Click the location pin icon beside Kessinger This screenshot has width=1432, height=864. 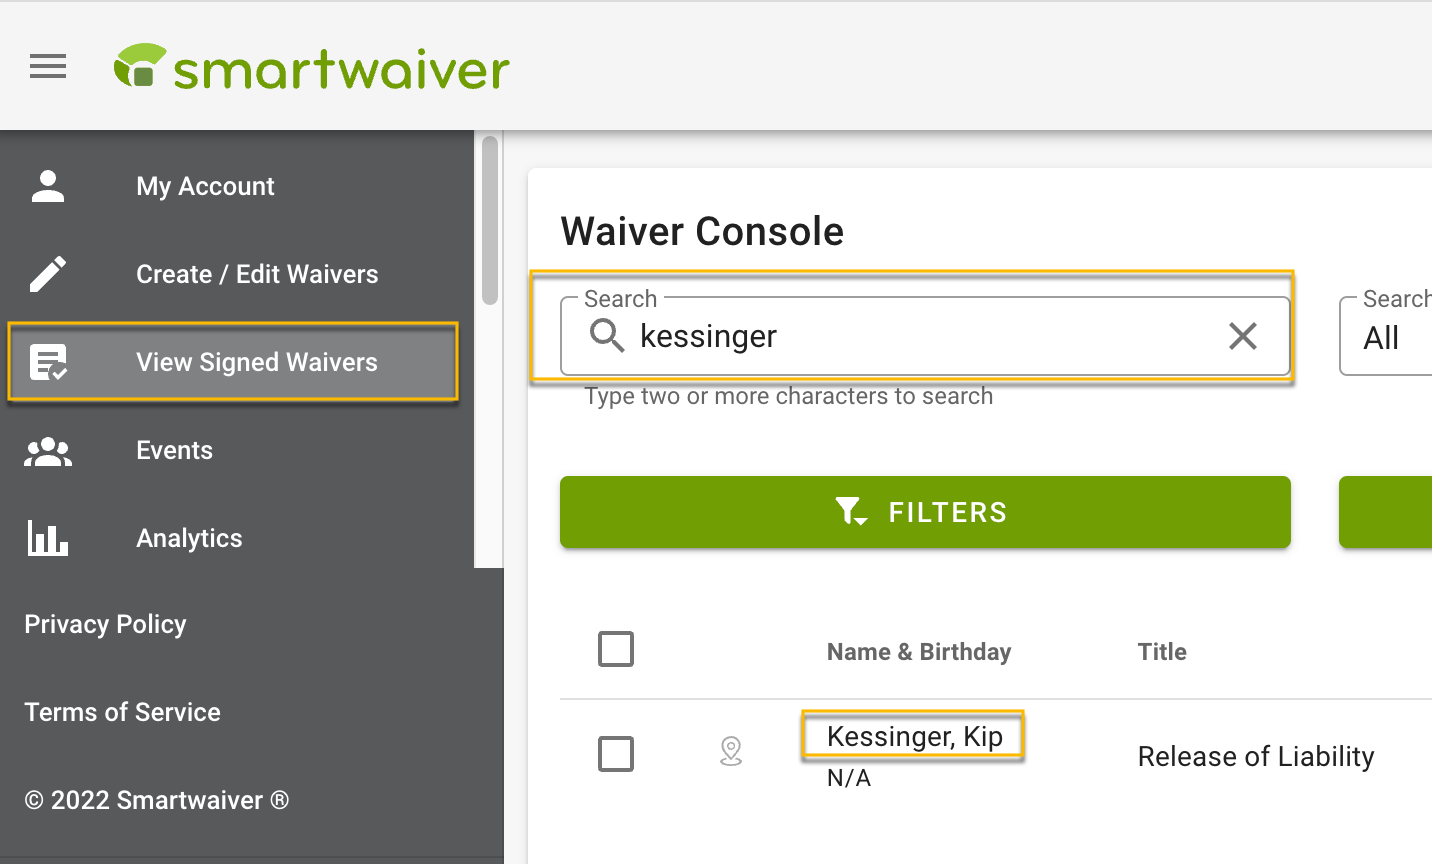[x=731, y=751]
